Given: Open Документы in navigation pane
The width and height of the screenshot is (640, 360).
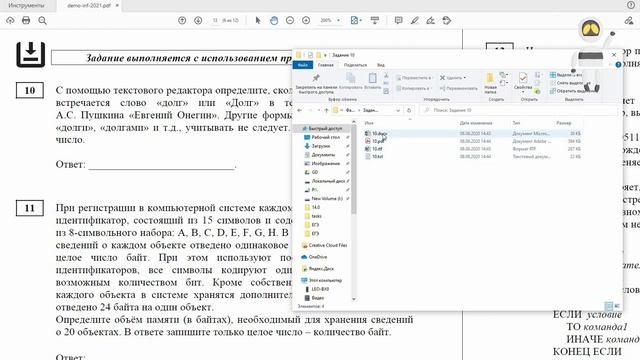Looking at the screenshot, I should [323, 155].
